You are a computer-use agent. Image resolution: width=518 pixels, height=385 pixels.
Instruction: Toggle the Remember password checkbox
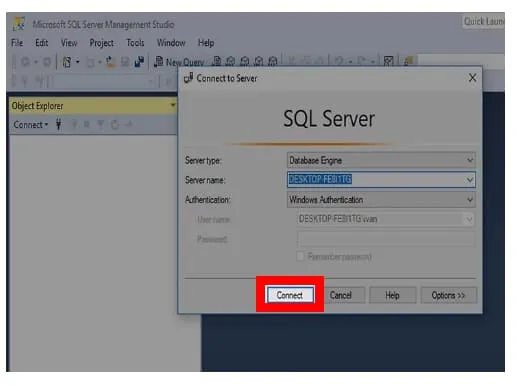click(300, 256)
